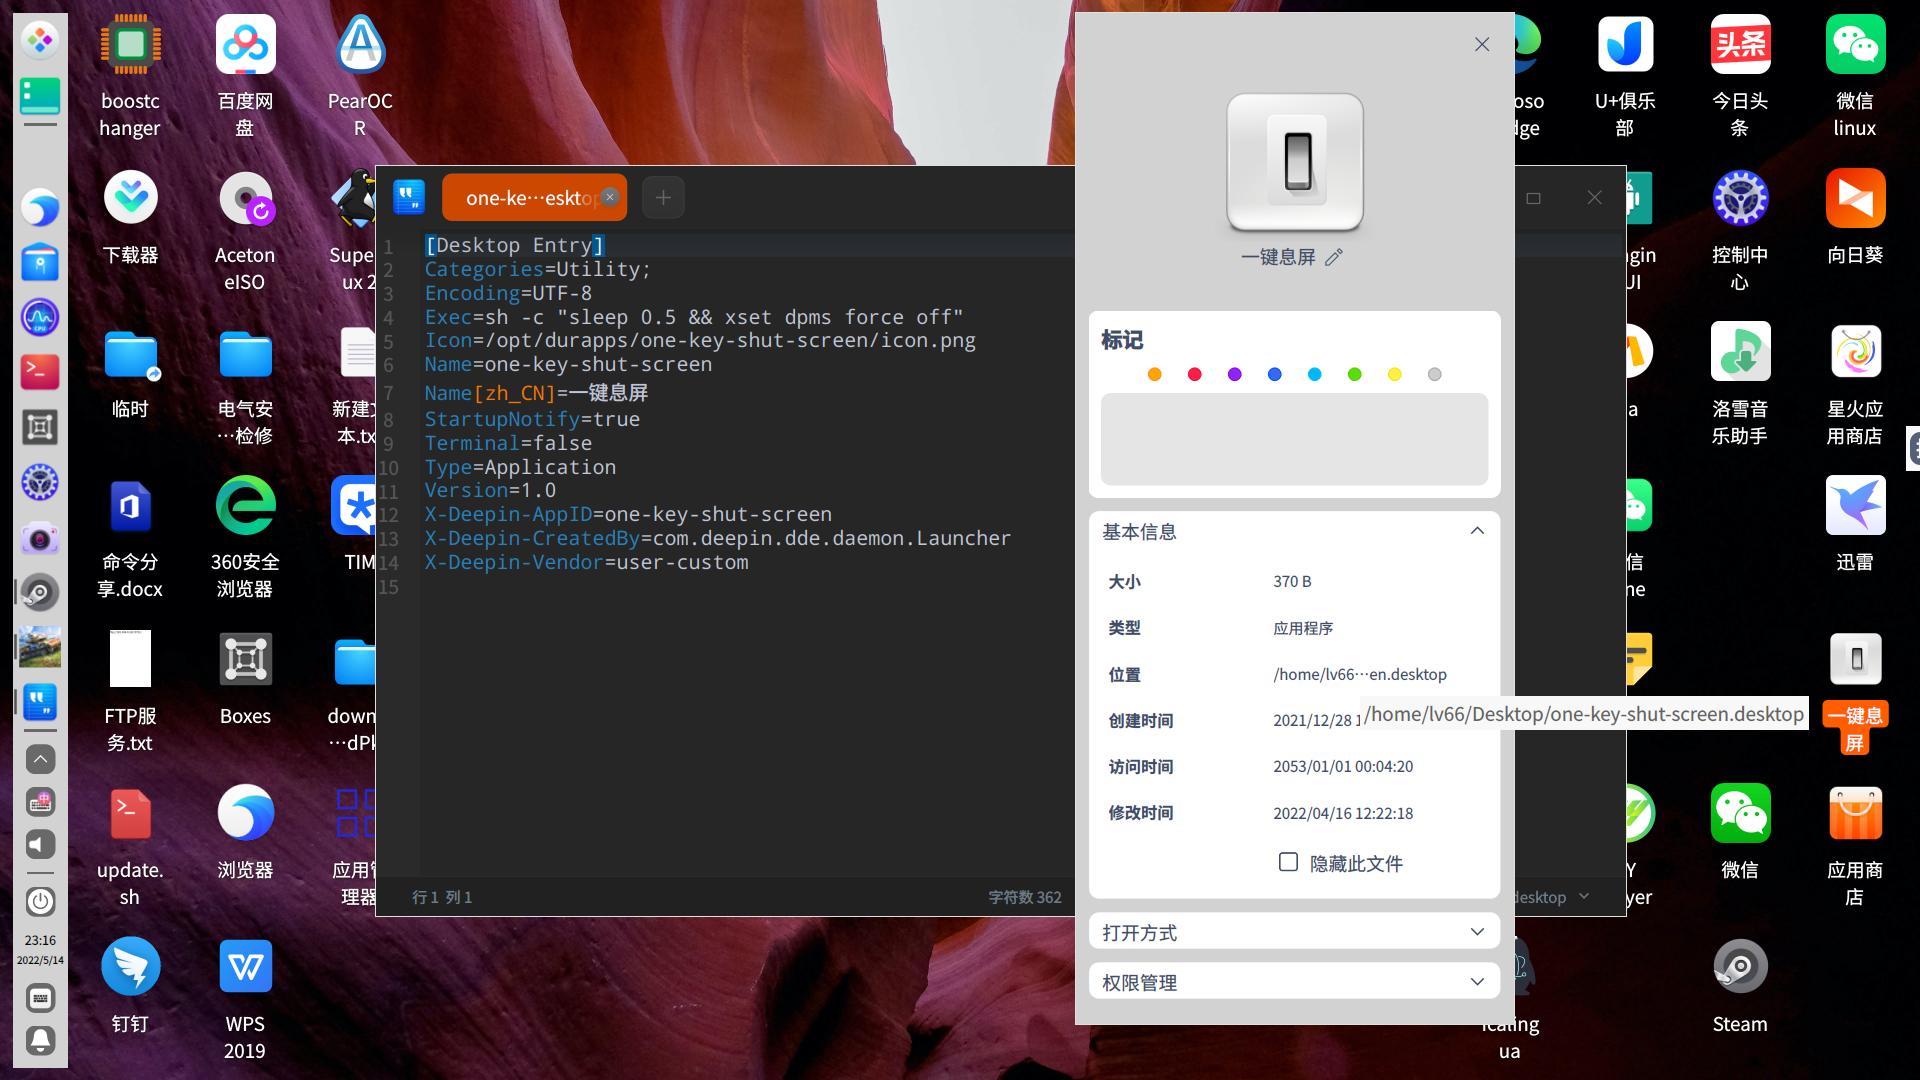The height and width of the screenshot is (1080, 1920).
Task: Open the Steam desktop icon
Action: coord(1739,967)
